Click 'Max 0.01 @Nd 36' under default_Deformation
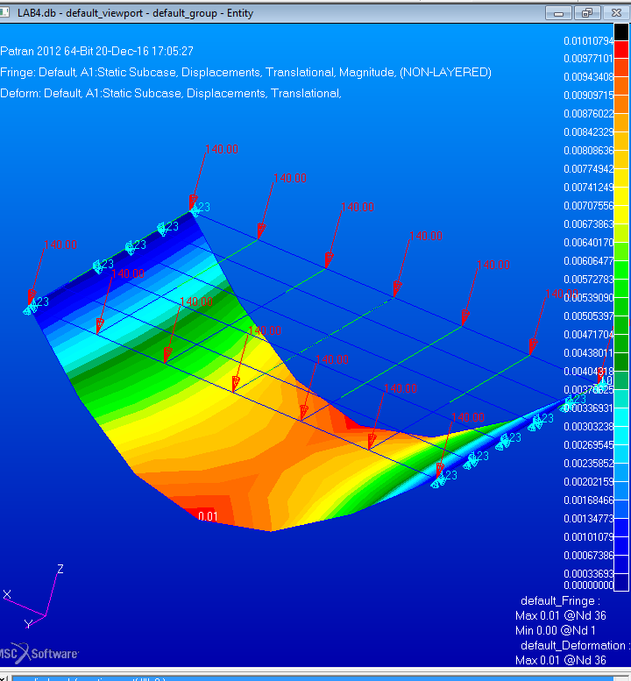Viewport: 631px width, 681px height. [561, 660]
